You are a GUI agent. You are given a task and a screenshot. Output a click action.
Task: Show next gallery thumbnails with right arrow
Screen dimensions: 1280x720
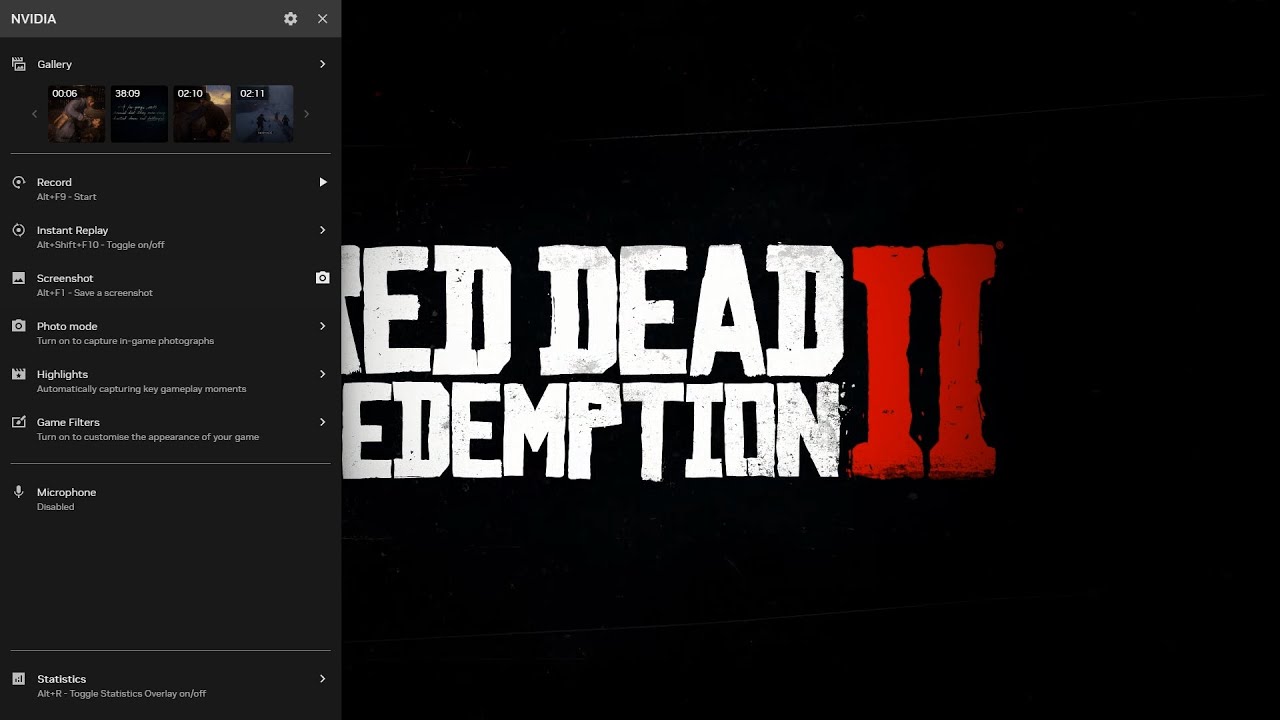306,114
